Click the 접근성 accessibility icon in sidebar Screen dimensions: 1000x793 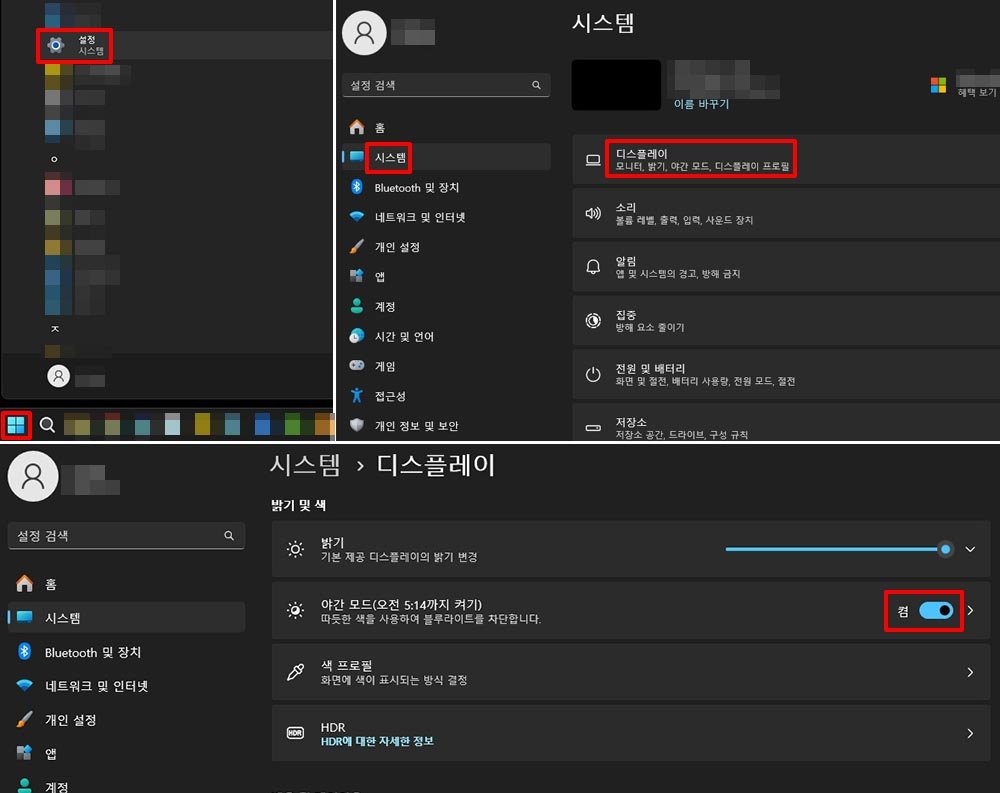357,396
